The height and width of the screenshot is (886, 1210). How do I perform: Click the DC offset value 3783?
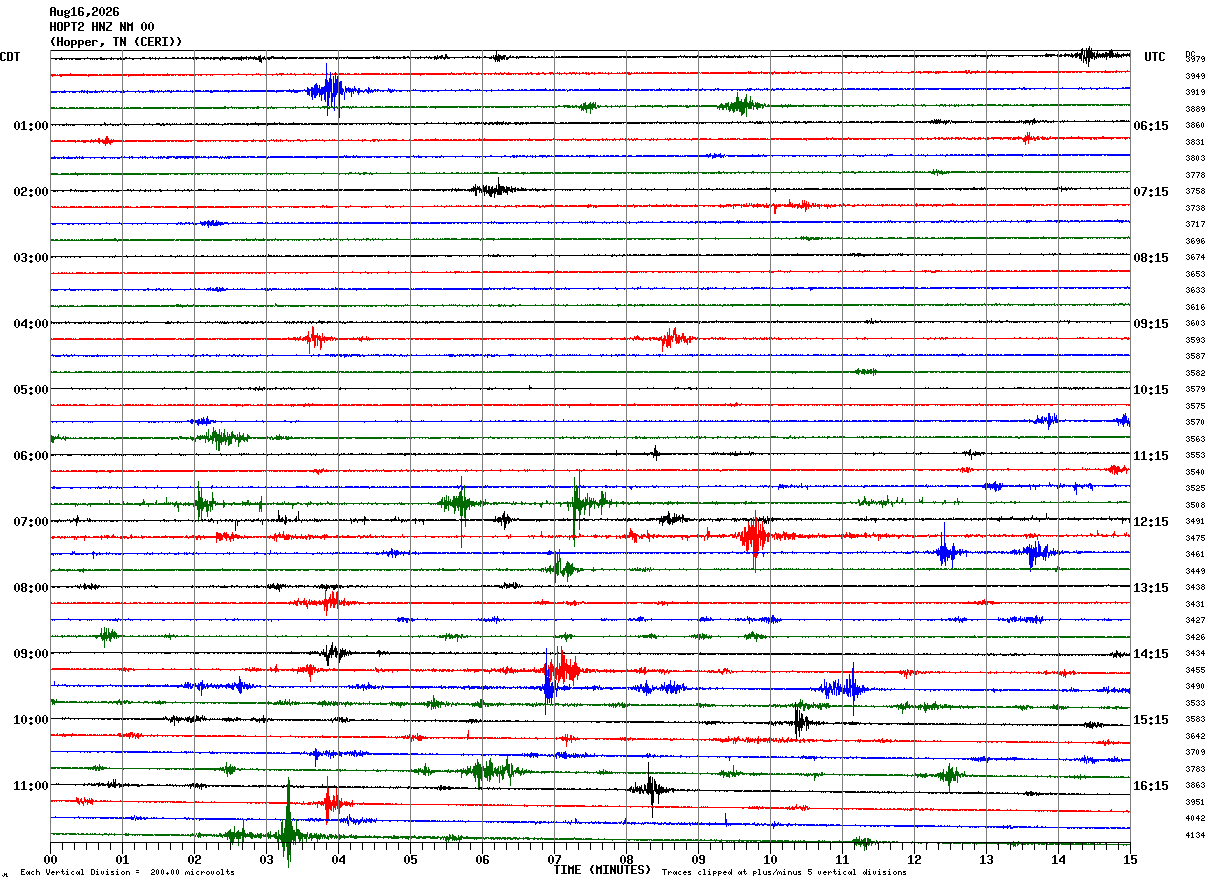pyautogui.click(x=1195, y=769)
